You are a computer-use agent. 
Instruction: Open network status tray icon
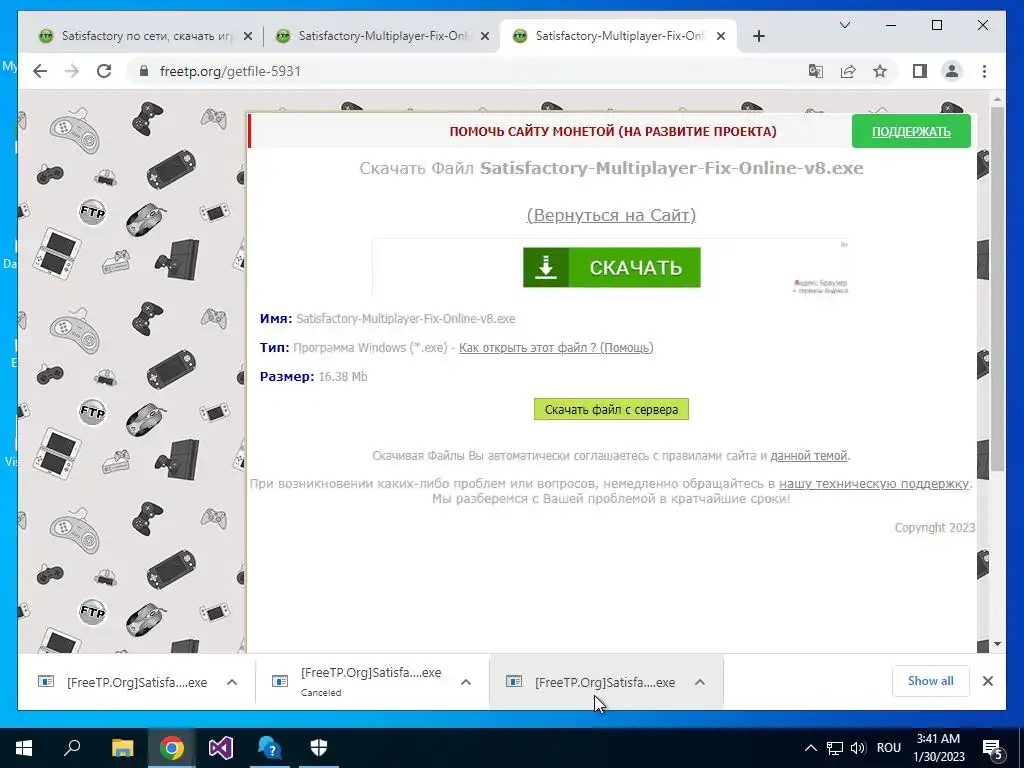835,748
